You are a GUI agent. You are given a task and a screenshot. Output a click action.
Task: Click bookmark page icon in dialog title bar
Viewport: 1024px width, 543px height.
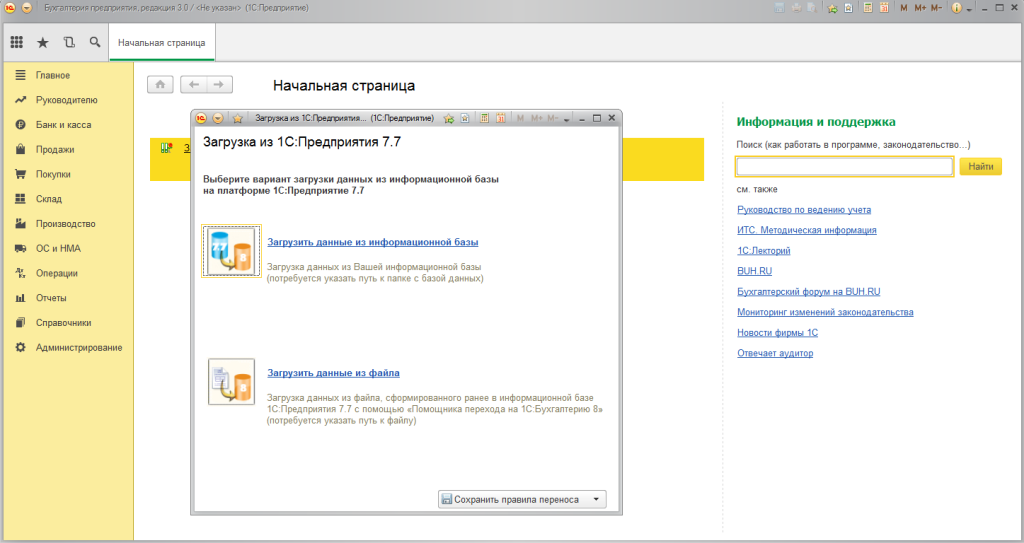tap(464, 118)
